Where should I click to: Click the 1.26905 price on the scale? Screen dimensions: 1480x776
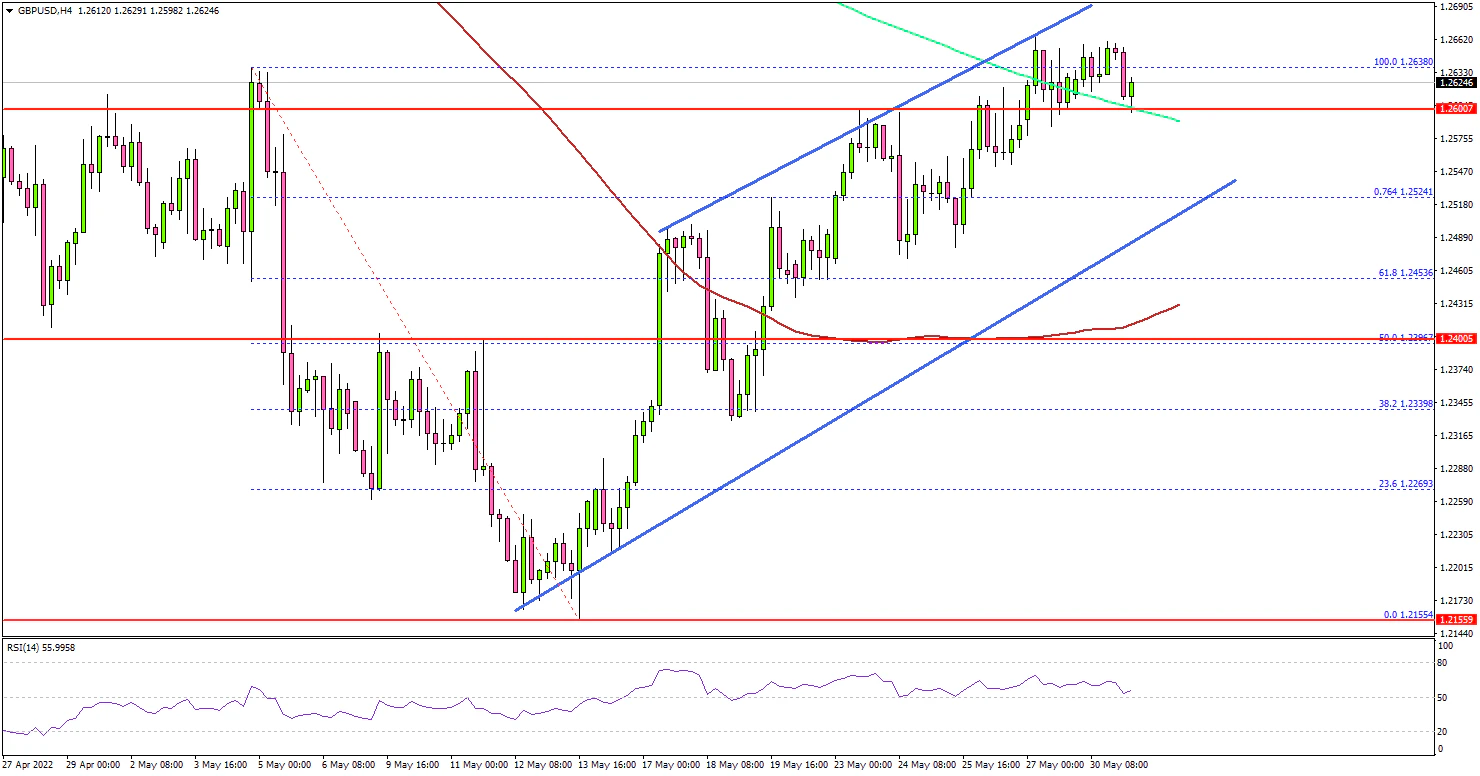[x=1457, y=7]
